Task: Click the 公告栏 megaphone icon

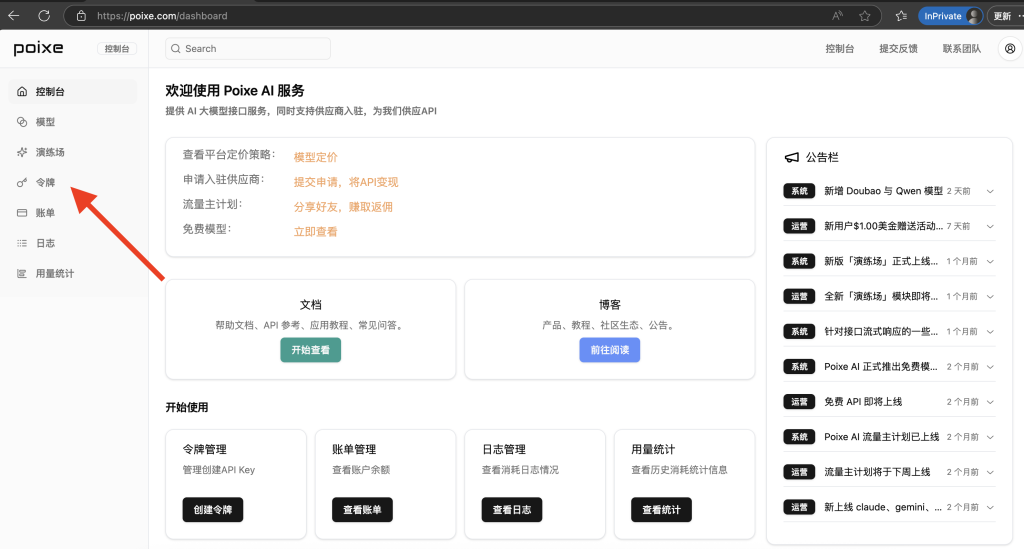Action: (792, 157)
